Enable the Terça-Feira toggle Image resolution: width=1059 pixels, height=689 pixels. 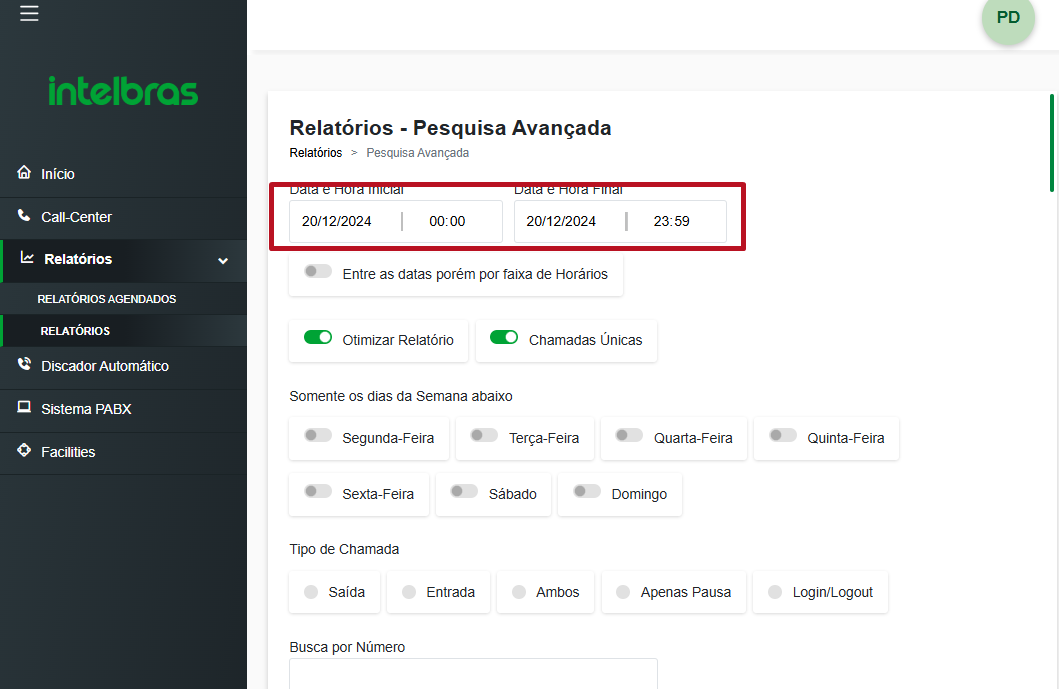coord(484,435)
